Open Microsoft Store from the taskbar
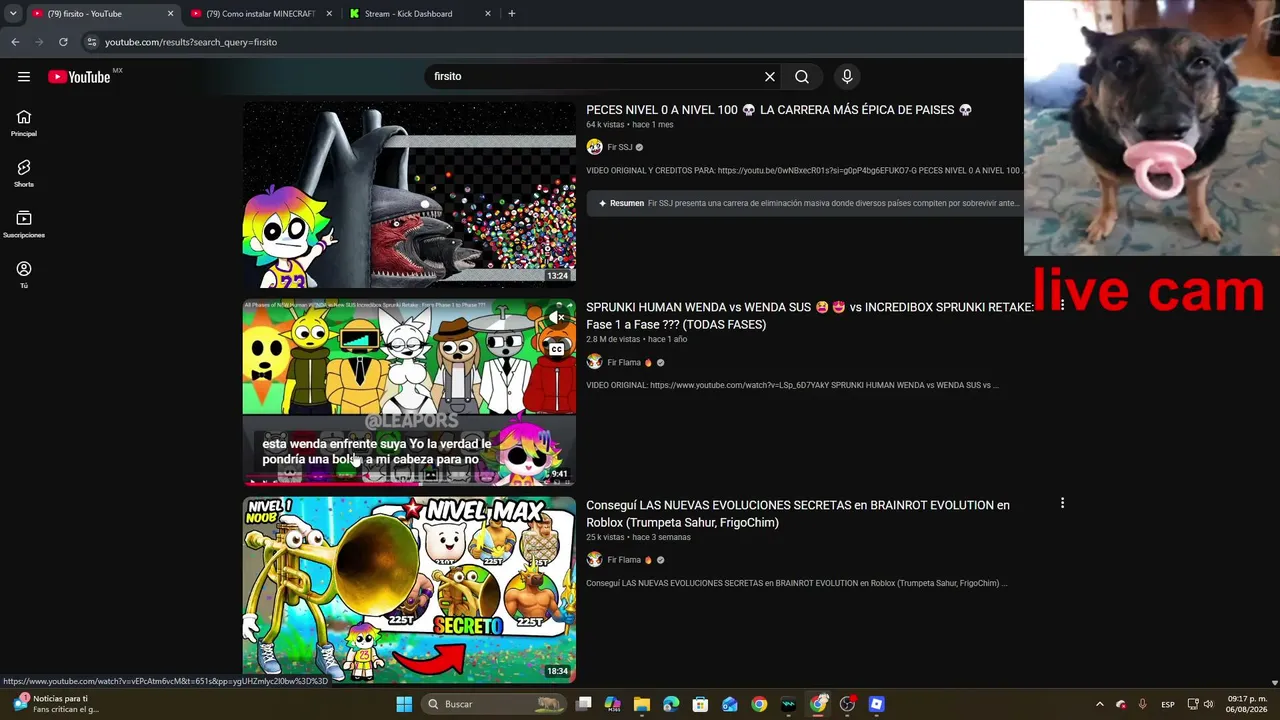The width and height of the screenshot is (1280, 720). (x=701, y=704)
